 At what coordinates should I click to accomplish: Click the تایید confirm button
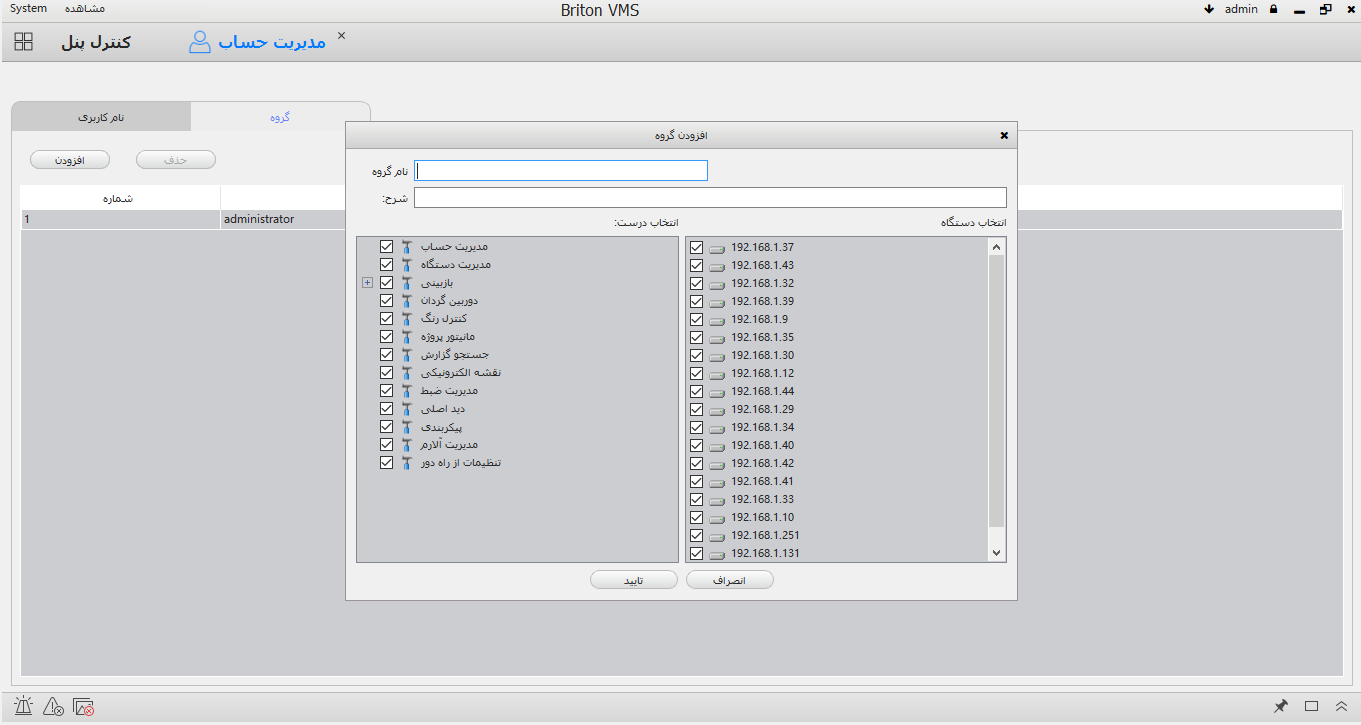click(x=633, y=580)
